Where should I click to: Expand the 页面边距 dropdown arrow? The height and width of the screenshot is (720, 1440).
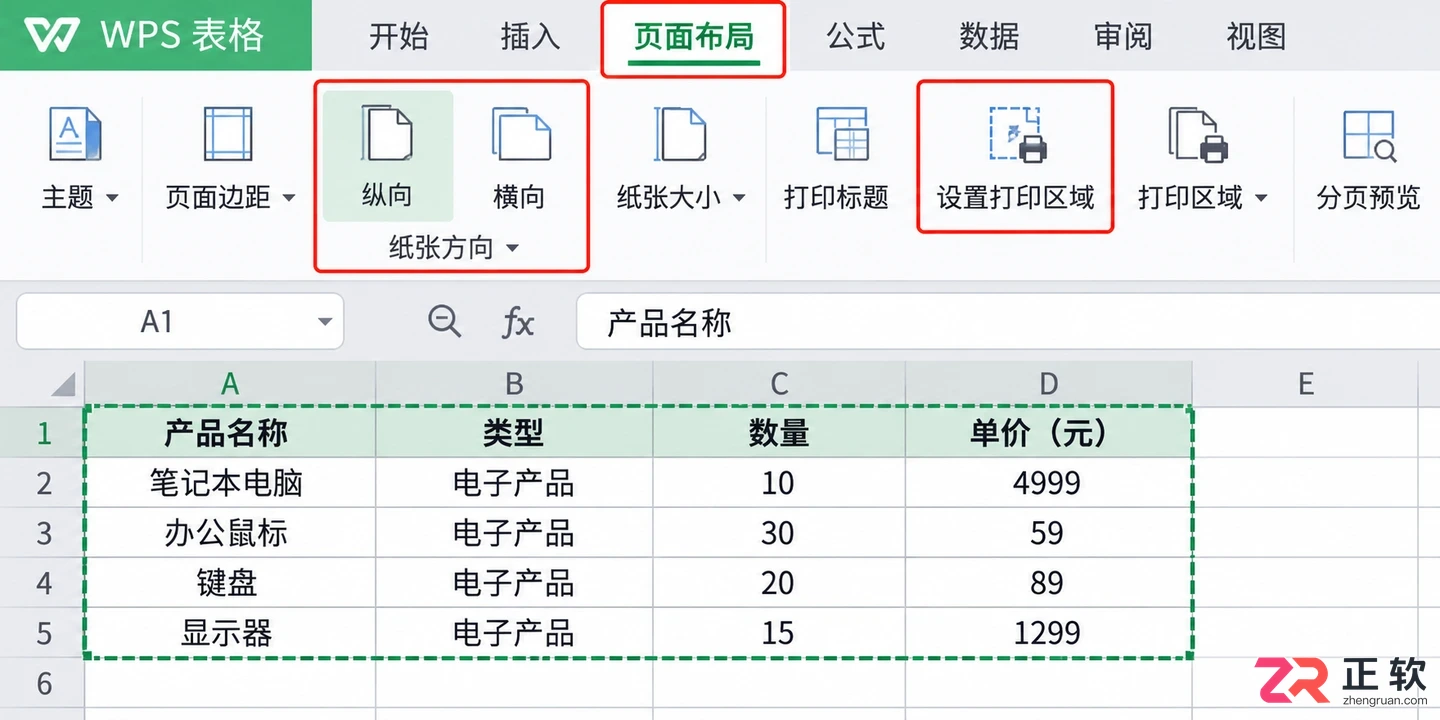click(x=289, y=198)
